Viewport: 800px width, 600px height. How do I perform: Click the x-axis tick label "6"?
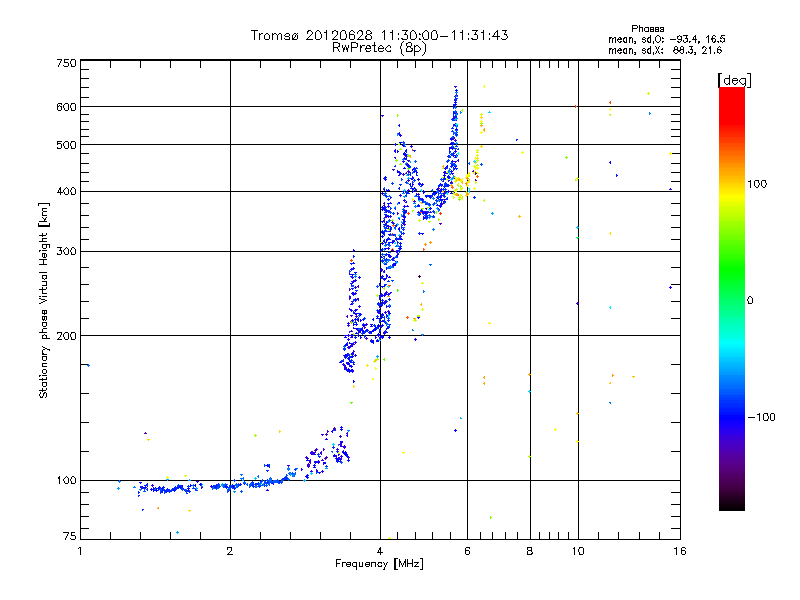(467, 551)
